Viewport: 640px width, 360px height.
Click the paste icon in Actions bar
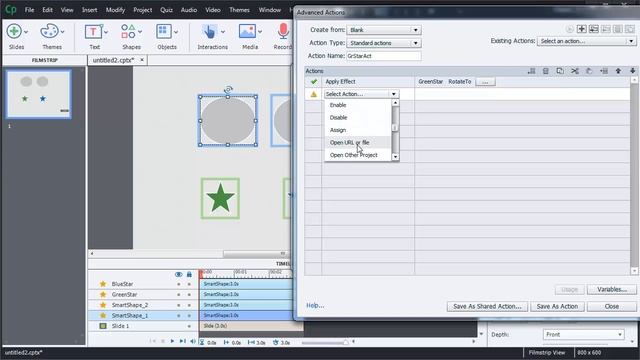pyautogui.click(x=589, y=71)
